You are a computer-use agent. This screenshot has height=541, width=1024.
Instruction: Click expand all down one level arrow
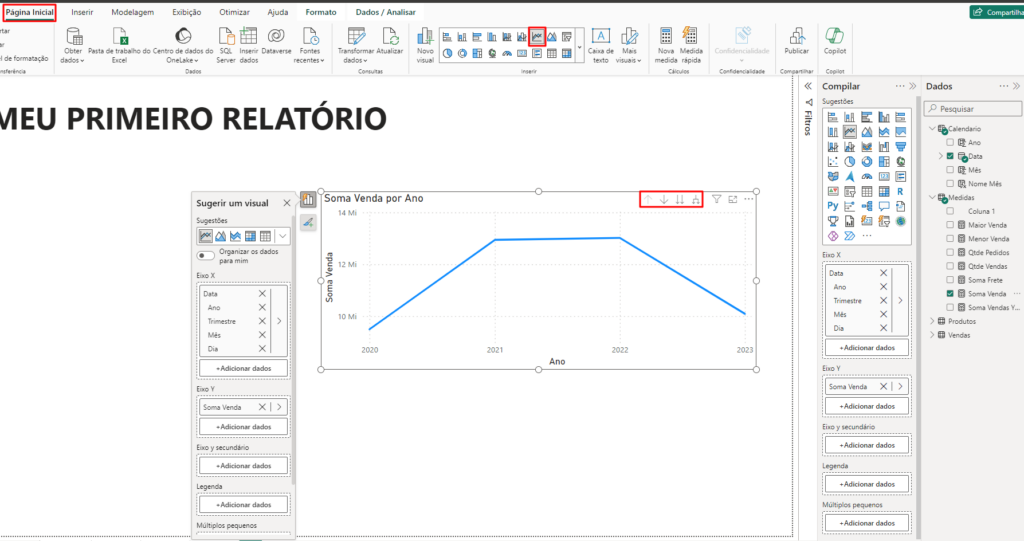click(x=696, y=199)
